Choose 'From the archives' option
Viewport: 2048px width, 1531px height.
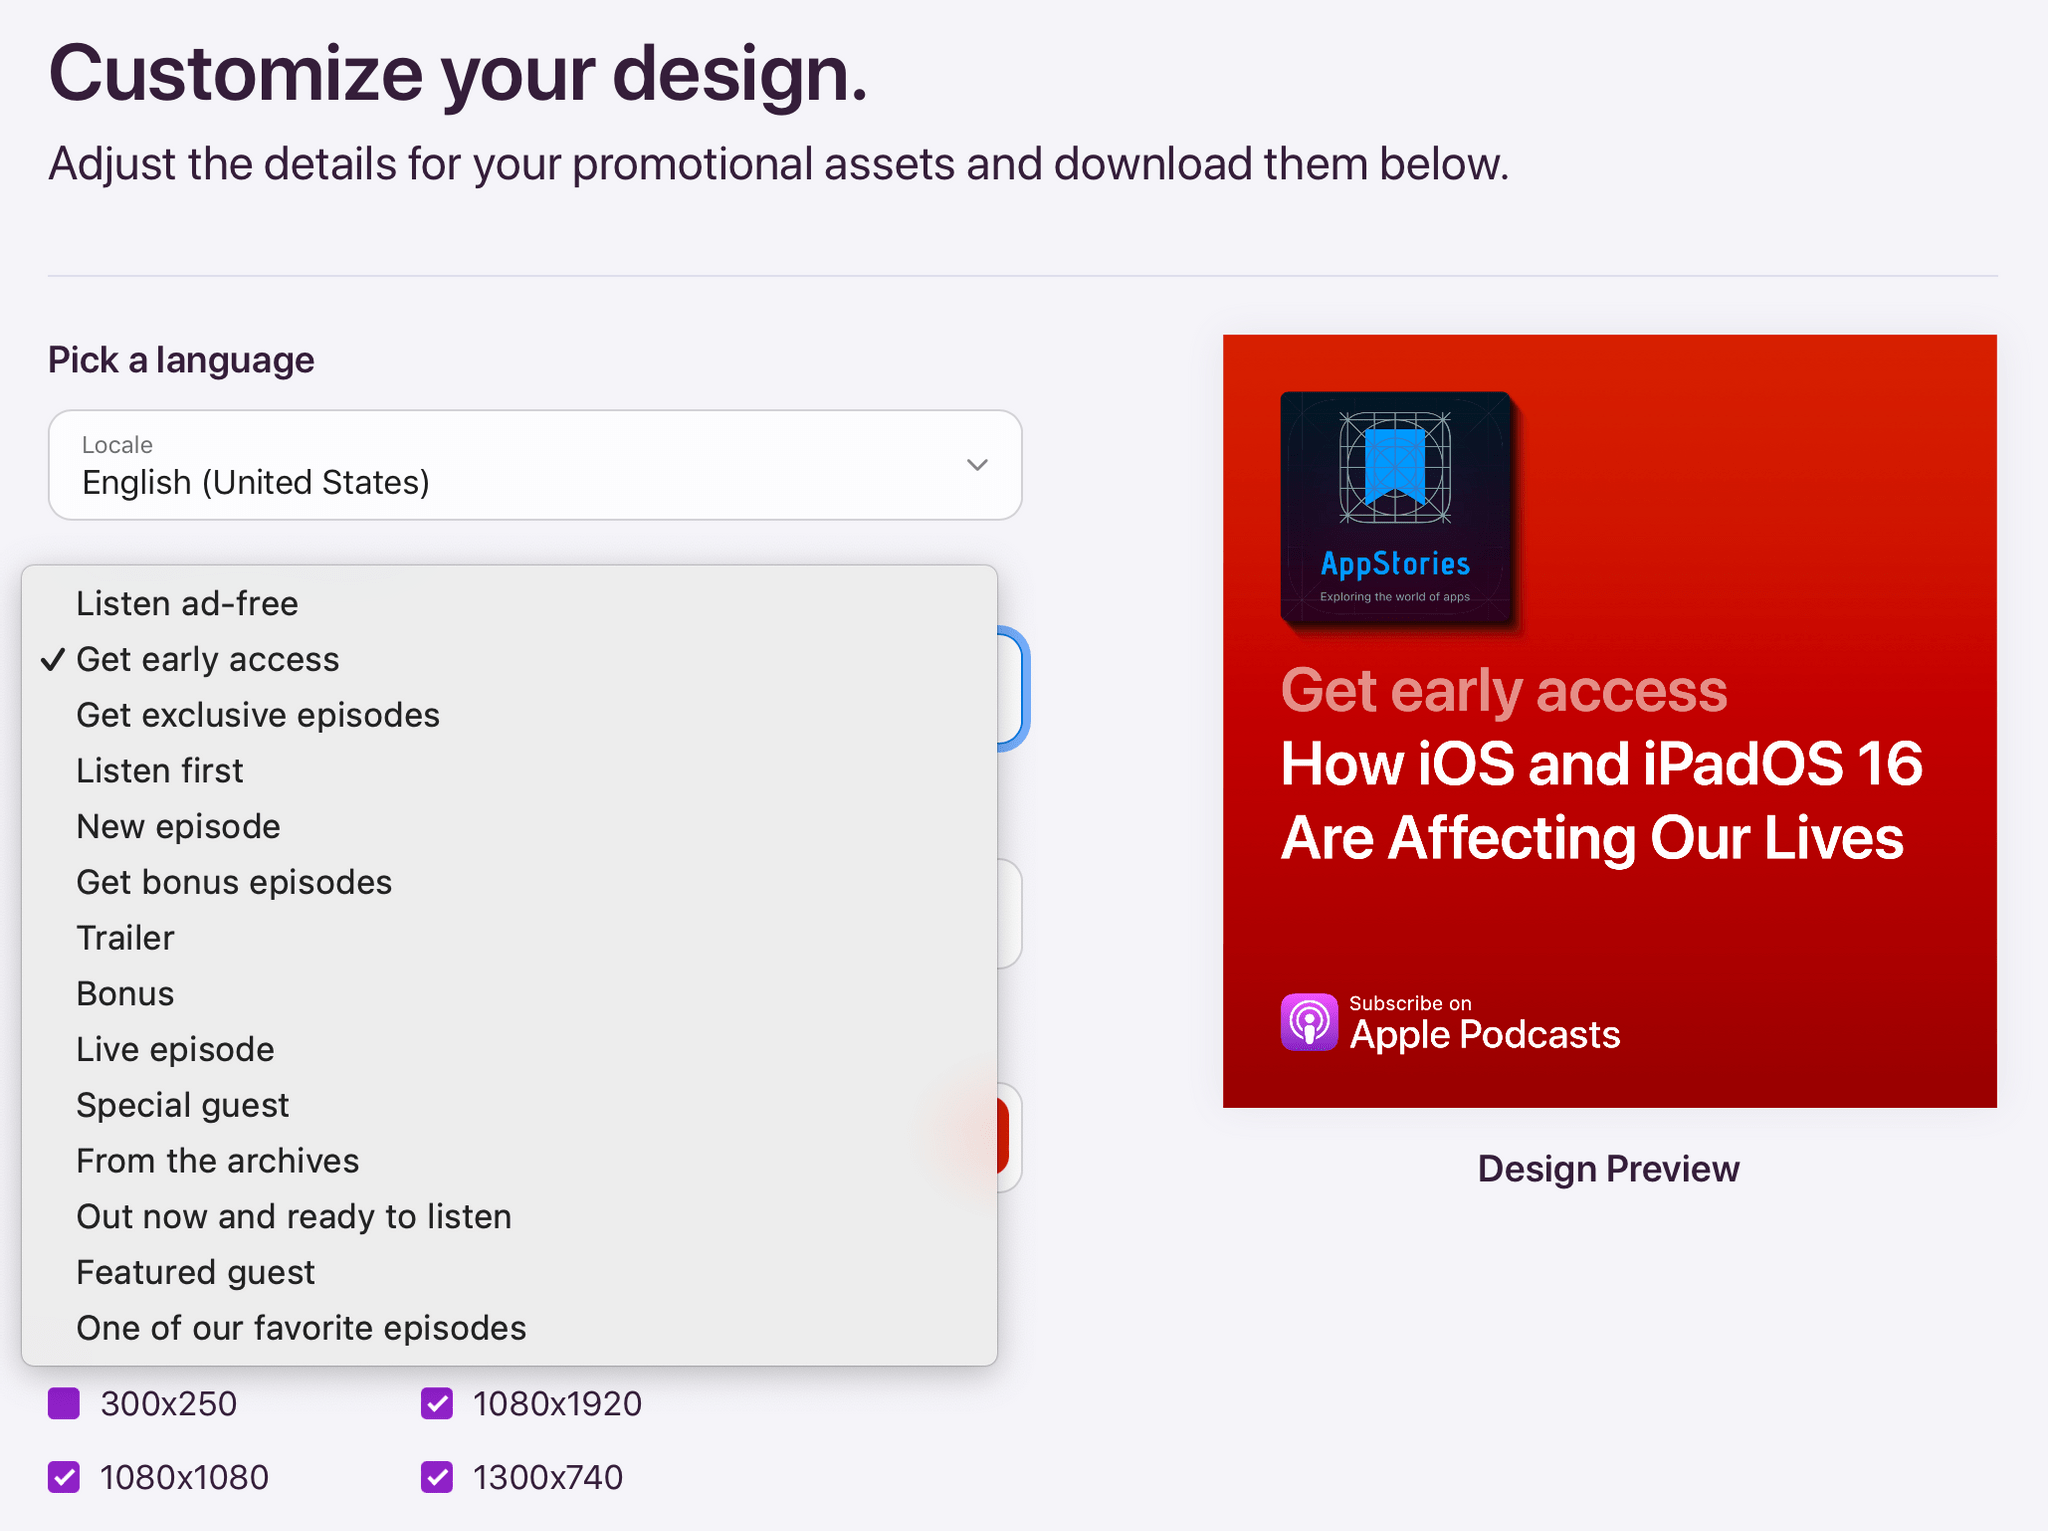tap(509, 1161)
